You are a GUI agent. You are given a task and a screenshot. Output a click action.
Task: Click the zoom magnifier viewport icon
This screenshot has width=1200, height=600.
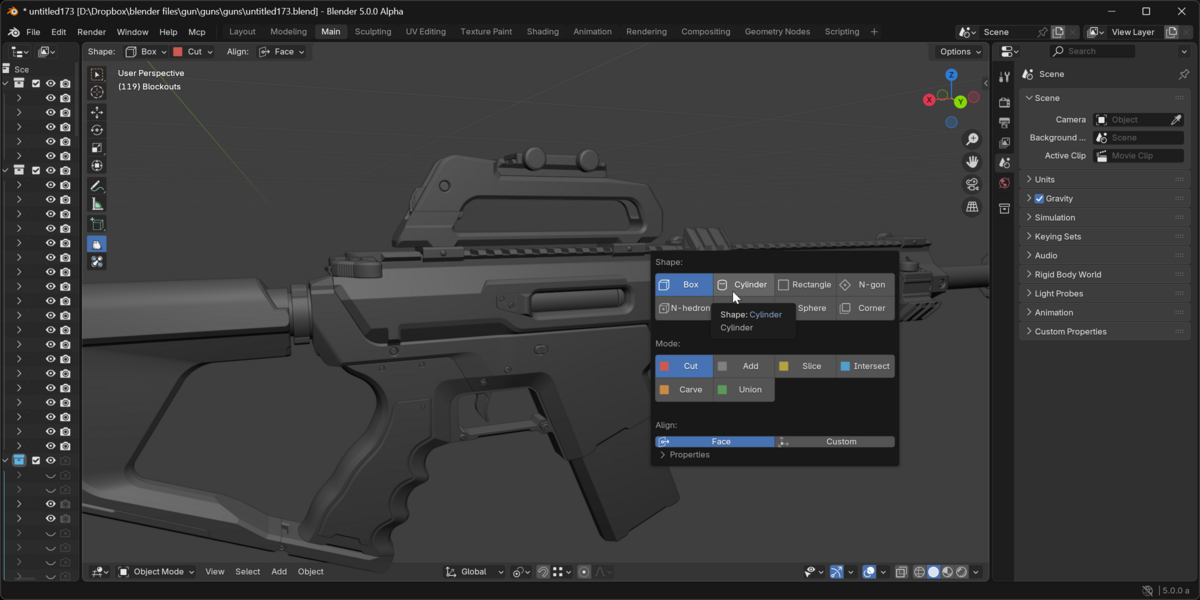click(972, 139)
